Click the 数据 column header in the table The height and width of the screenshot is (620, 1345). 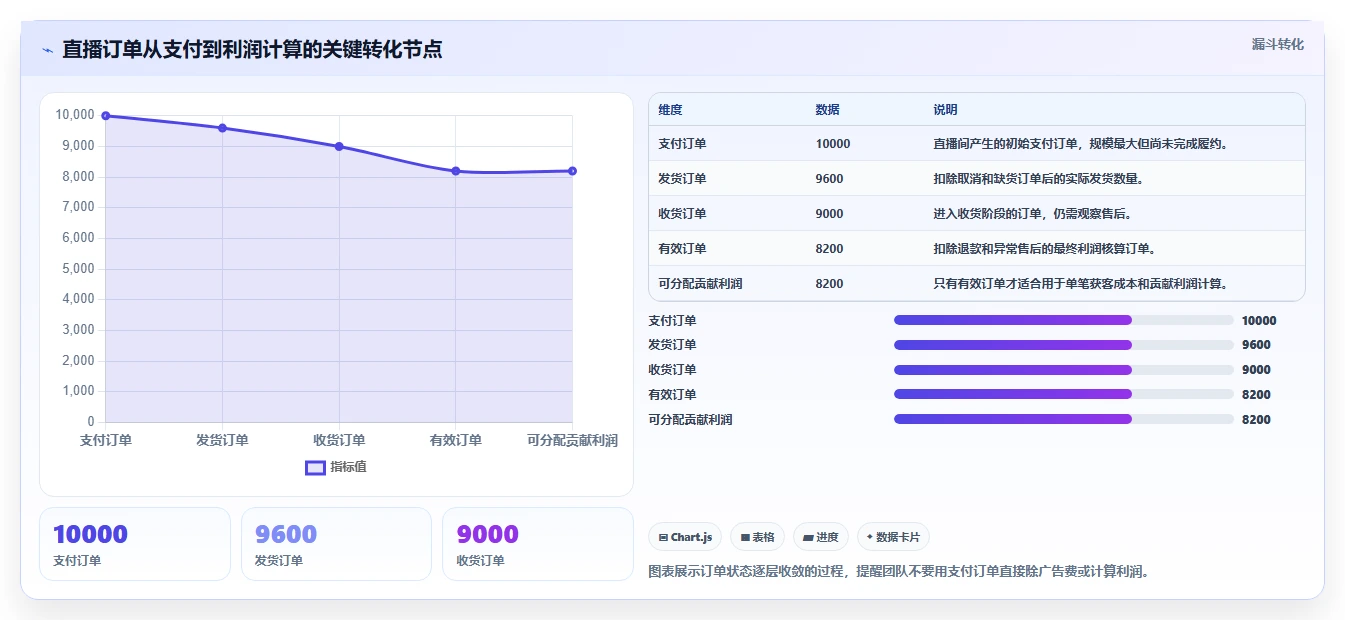pyautogui.click(x=827, y=110)
